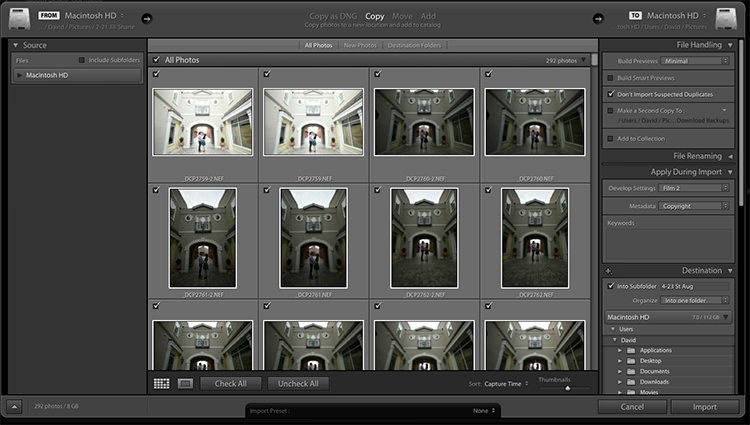The width and height of the screenshot is (750, 425).
Task: Open the Develop Settings Film 2 dropdown
Action: pyautogui.click(x=694, y=188)
